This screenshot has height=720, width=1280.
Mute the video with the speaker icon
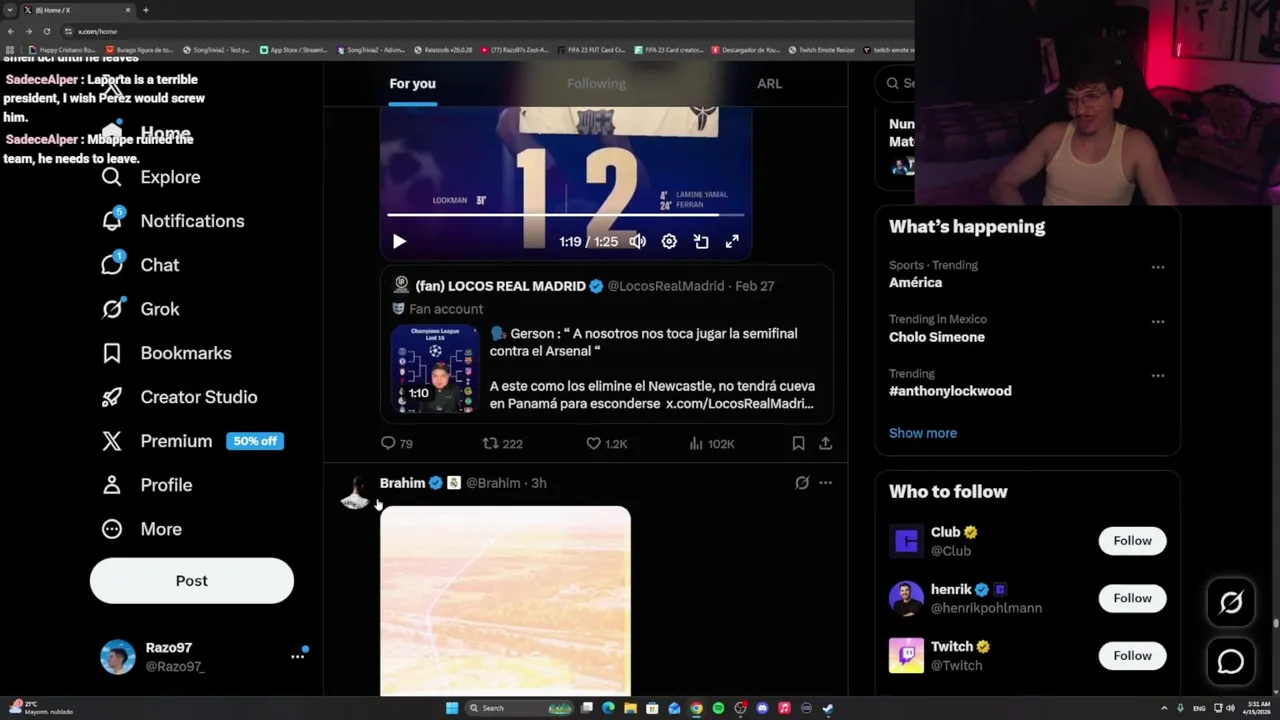pos(637,241)
